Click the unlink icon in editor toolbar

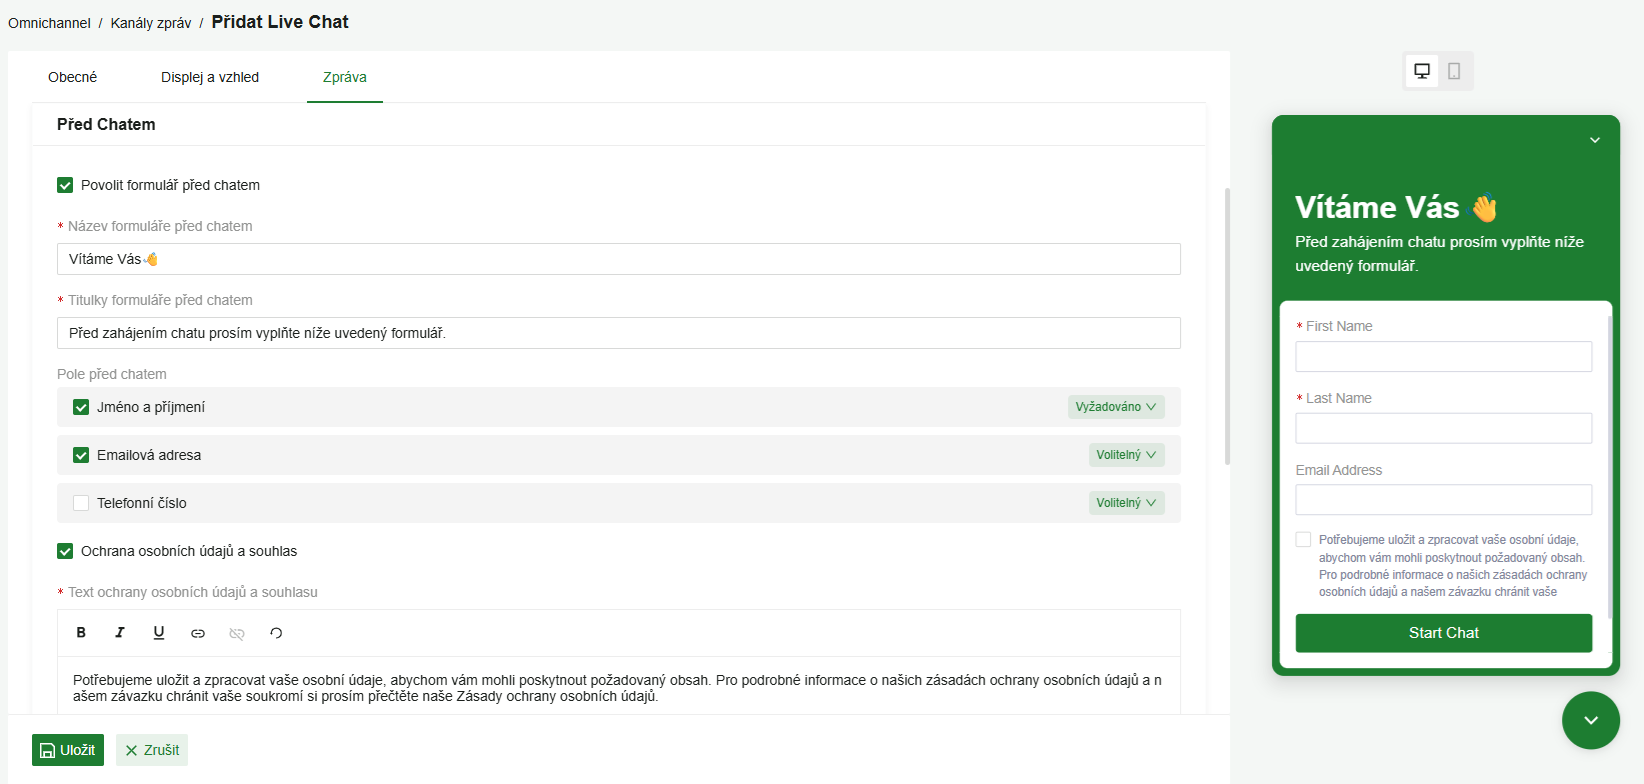pos(237,633)
